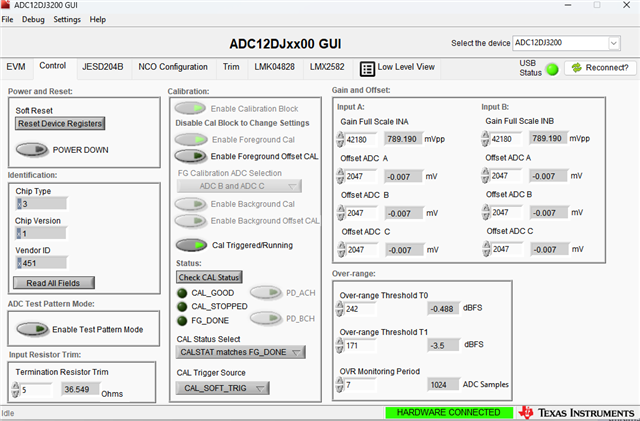The height and width of the screenshot is (421, 640).
Task: Click stepper arrows for Gain Full Scale INB
Action: coord(485,138)
